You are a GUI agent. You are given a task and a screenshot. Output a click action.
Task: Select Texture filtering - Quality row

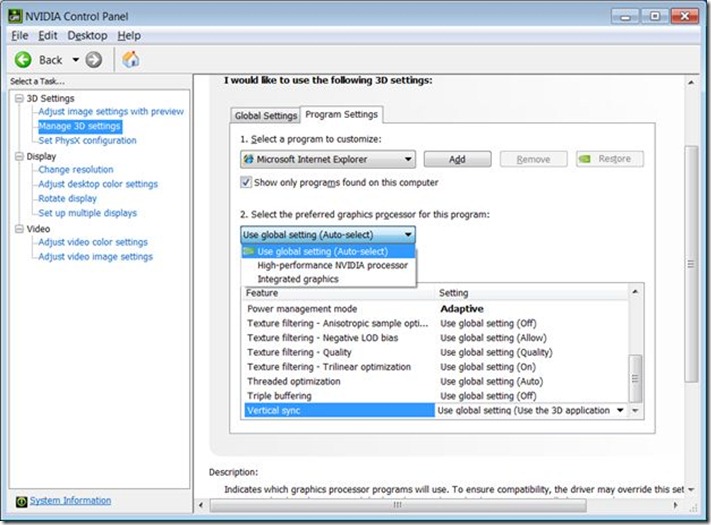click(x=435, y=352)
